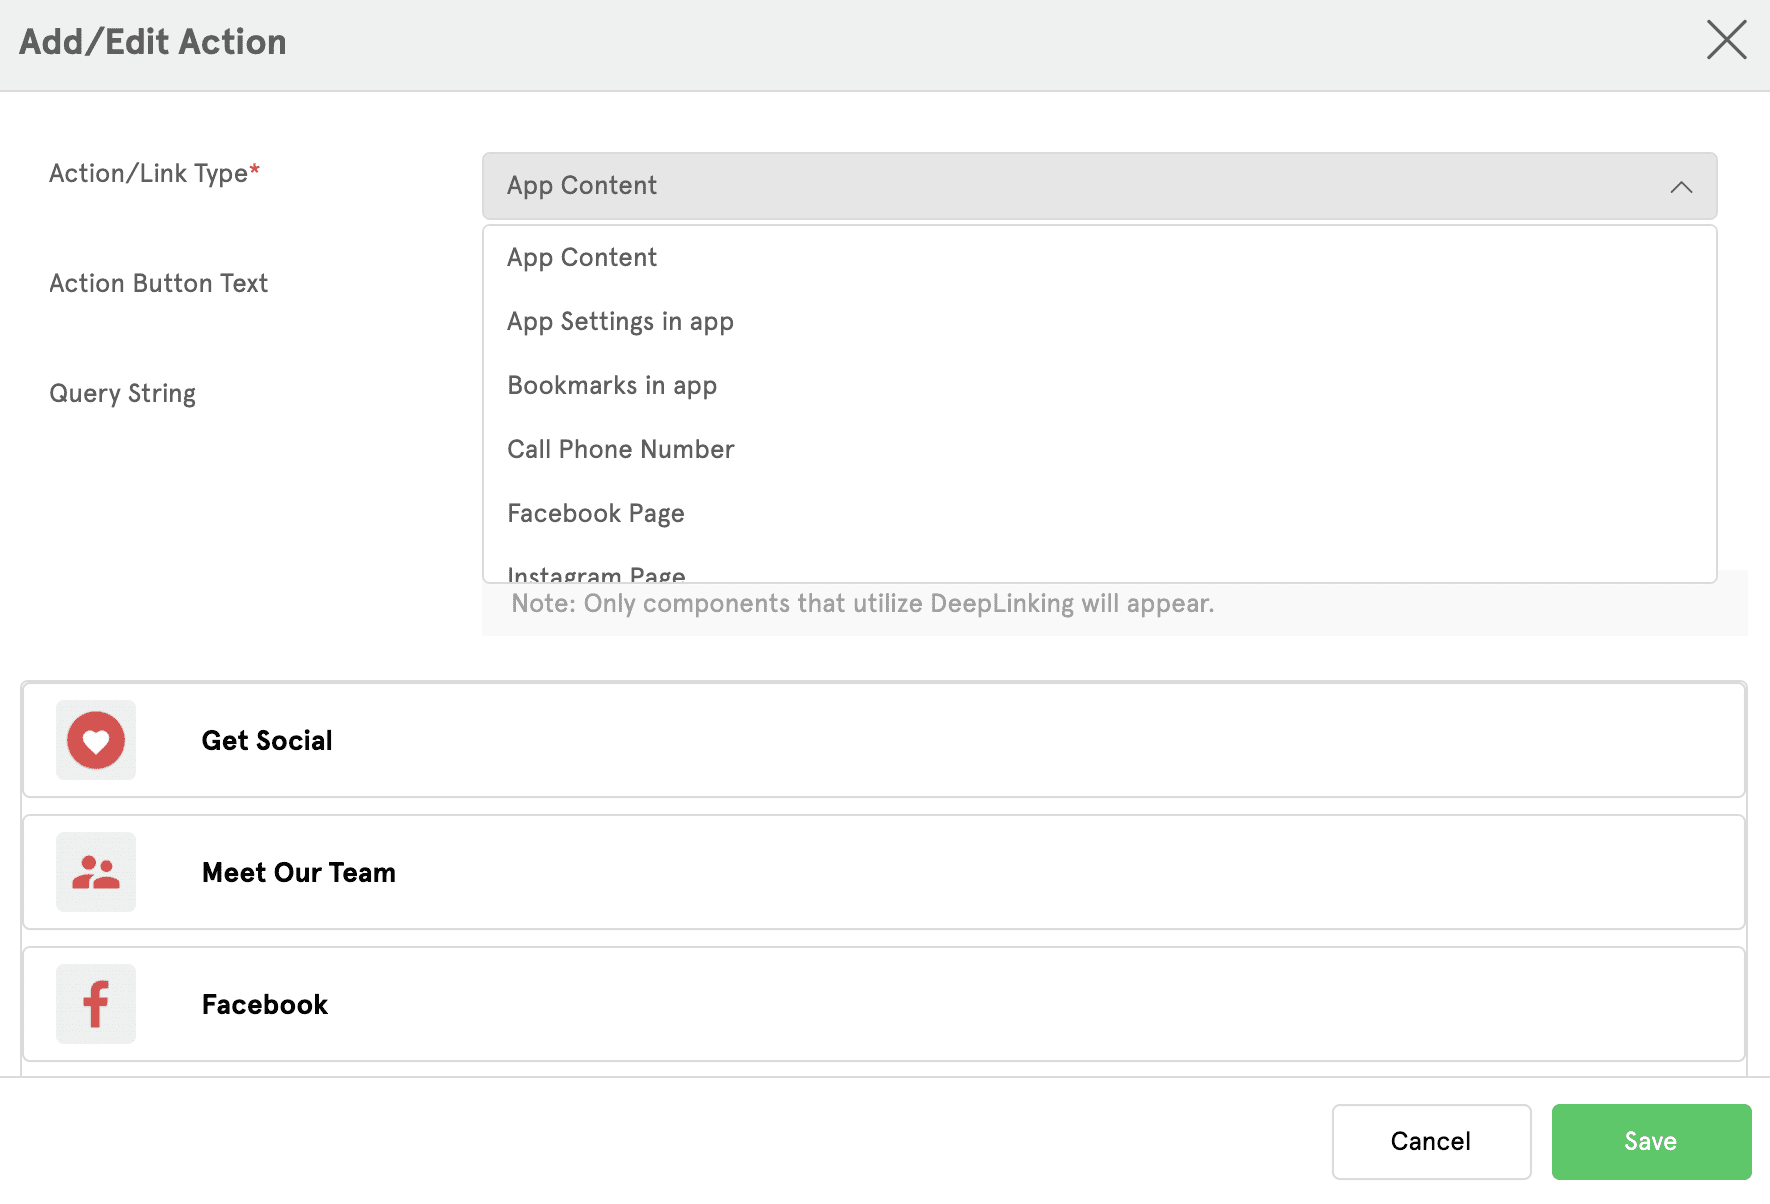Click the X icon to close the dialog

click(x=1727, y=41)
